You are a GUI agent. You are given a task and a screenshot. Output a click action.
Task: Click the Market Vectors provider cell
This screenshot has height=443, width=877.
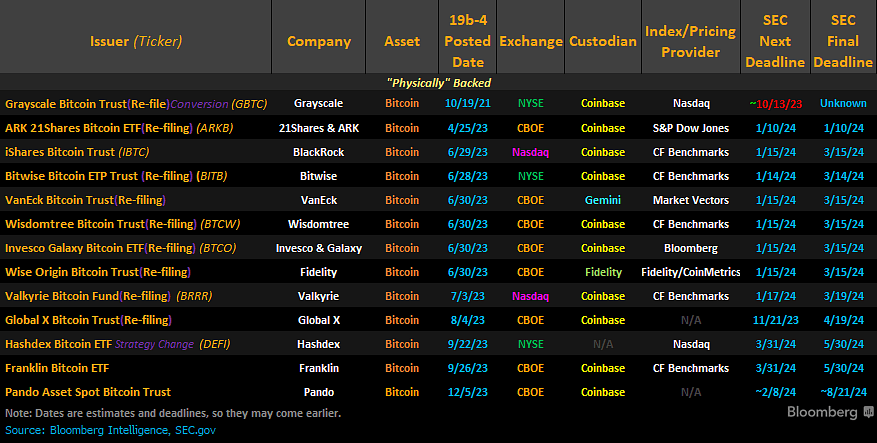pyautogui.click(x=690, y=200)
